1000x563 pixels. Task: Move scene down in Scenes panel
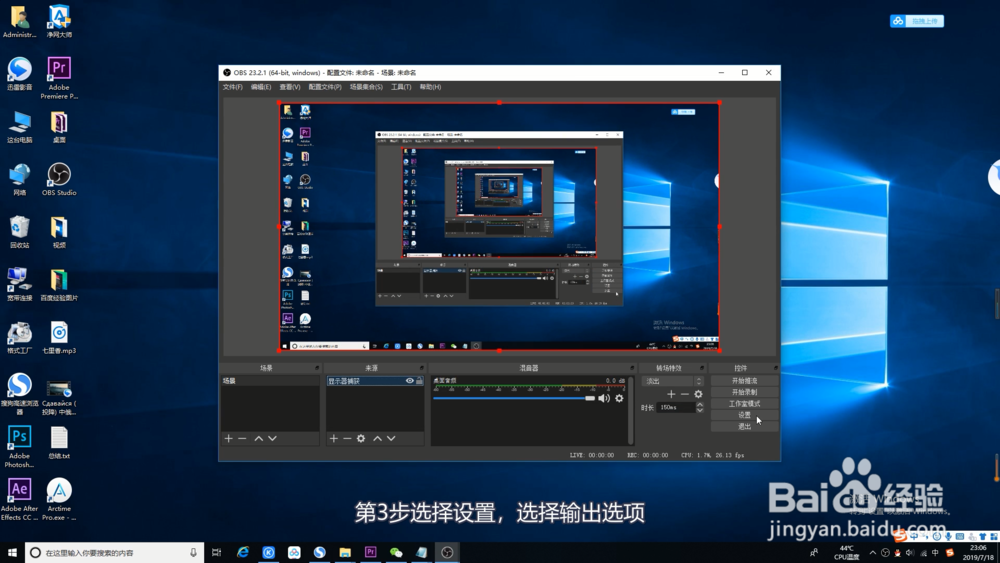pos(272,439)
